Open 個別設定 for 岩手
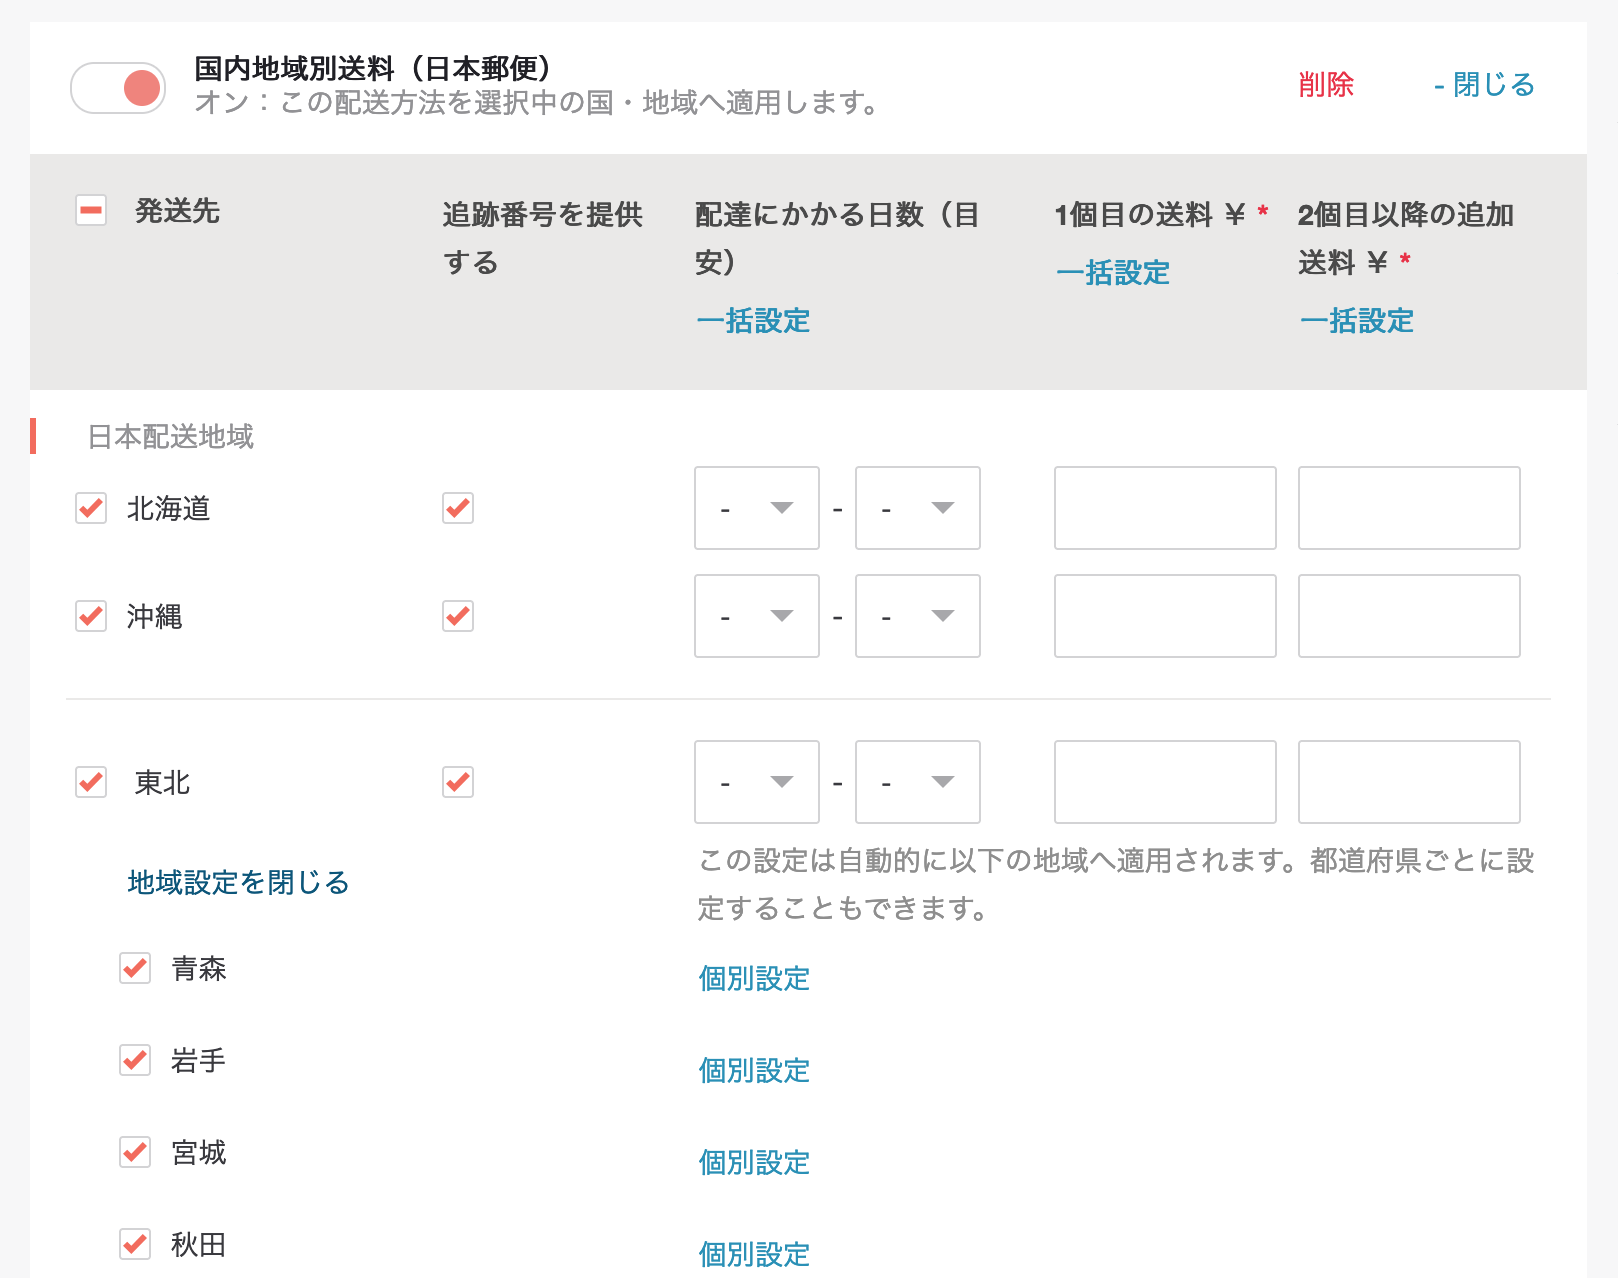The height and width of the screenshot is (1278, 1618). [754, 1070]
